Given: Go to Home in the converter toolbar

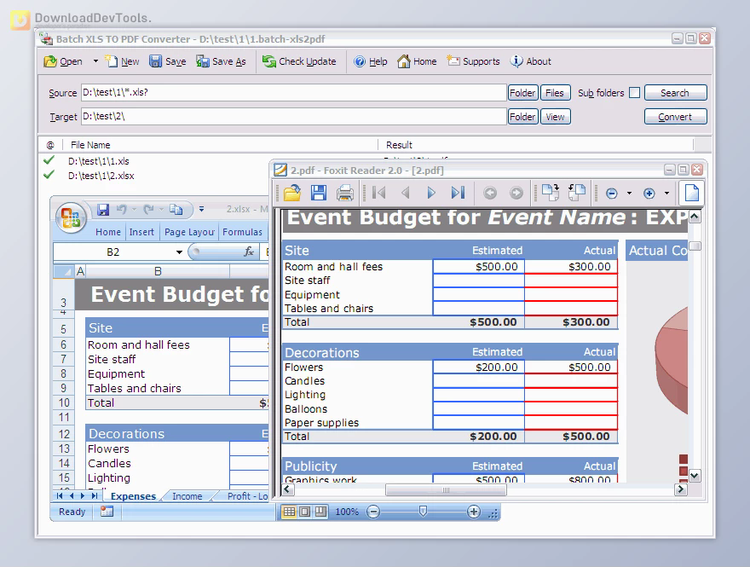Looking at the screenshot, I should (417, 61).
